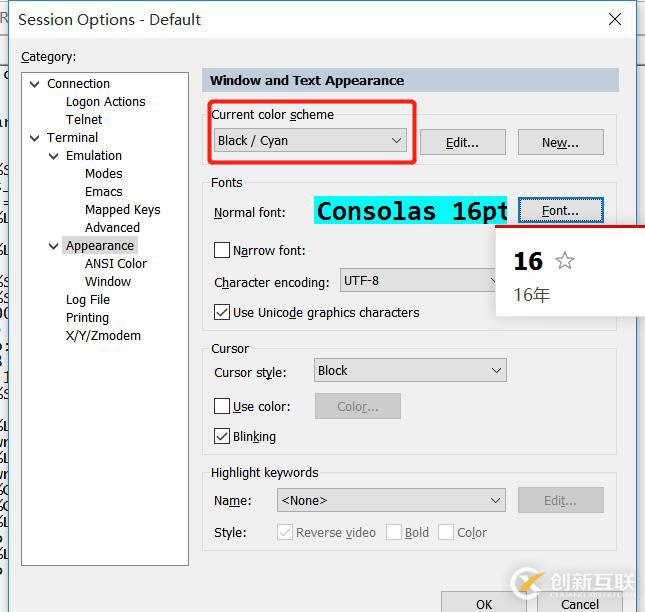The height and width of the screenshot is (612, 645).
Task: Toggle the Reverse video style checkbox
Action: click(285, 532)
